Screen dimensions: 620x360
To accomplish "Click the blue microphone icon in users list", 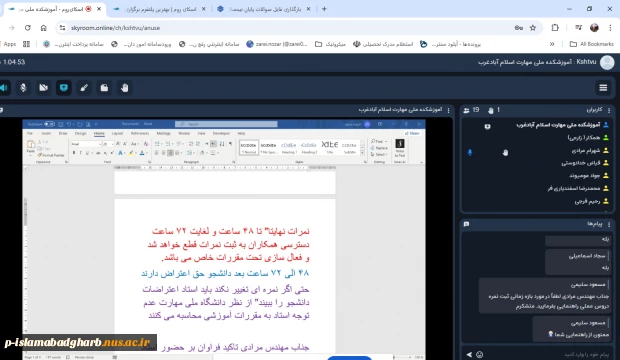I will [x=470, y=152].
